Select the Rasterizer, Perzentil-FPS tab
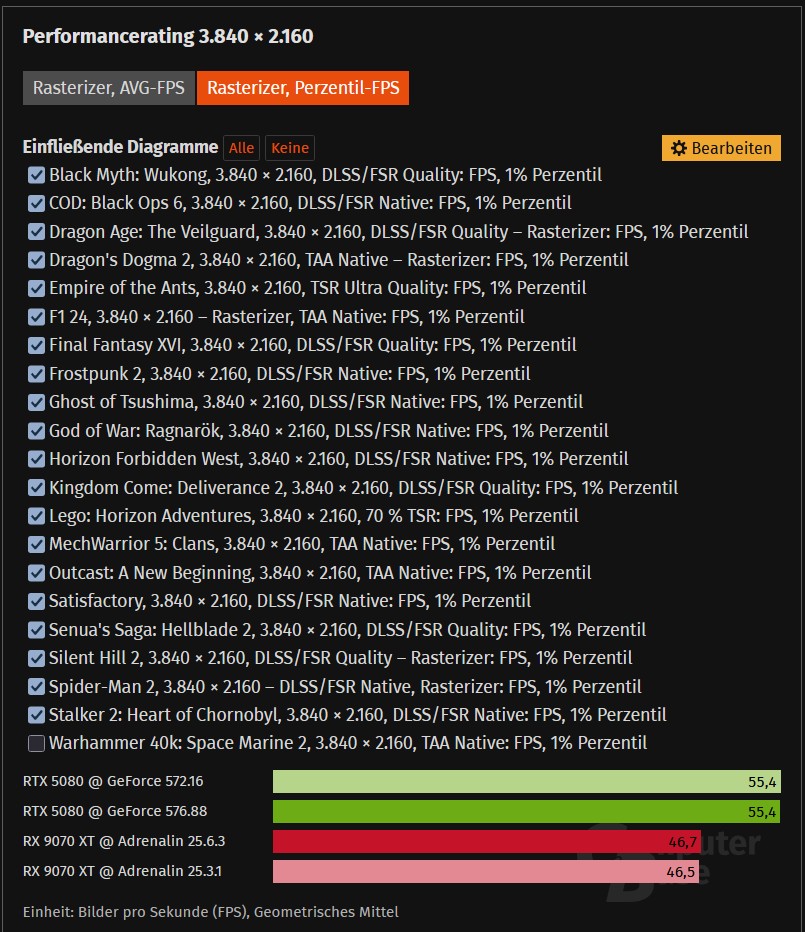Viewport: 805px width, 932px height. coord(304,88)
